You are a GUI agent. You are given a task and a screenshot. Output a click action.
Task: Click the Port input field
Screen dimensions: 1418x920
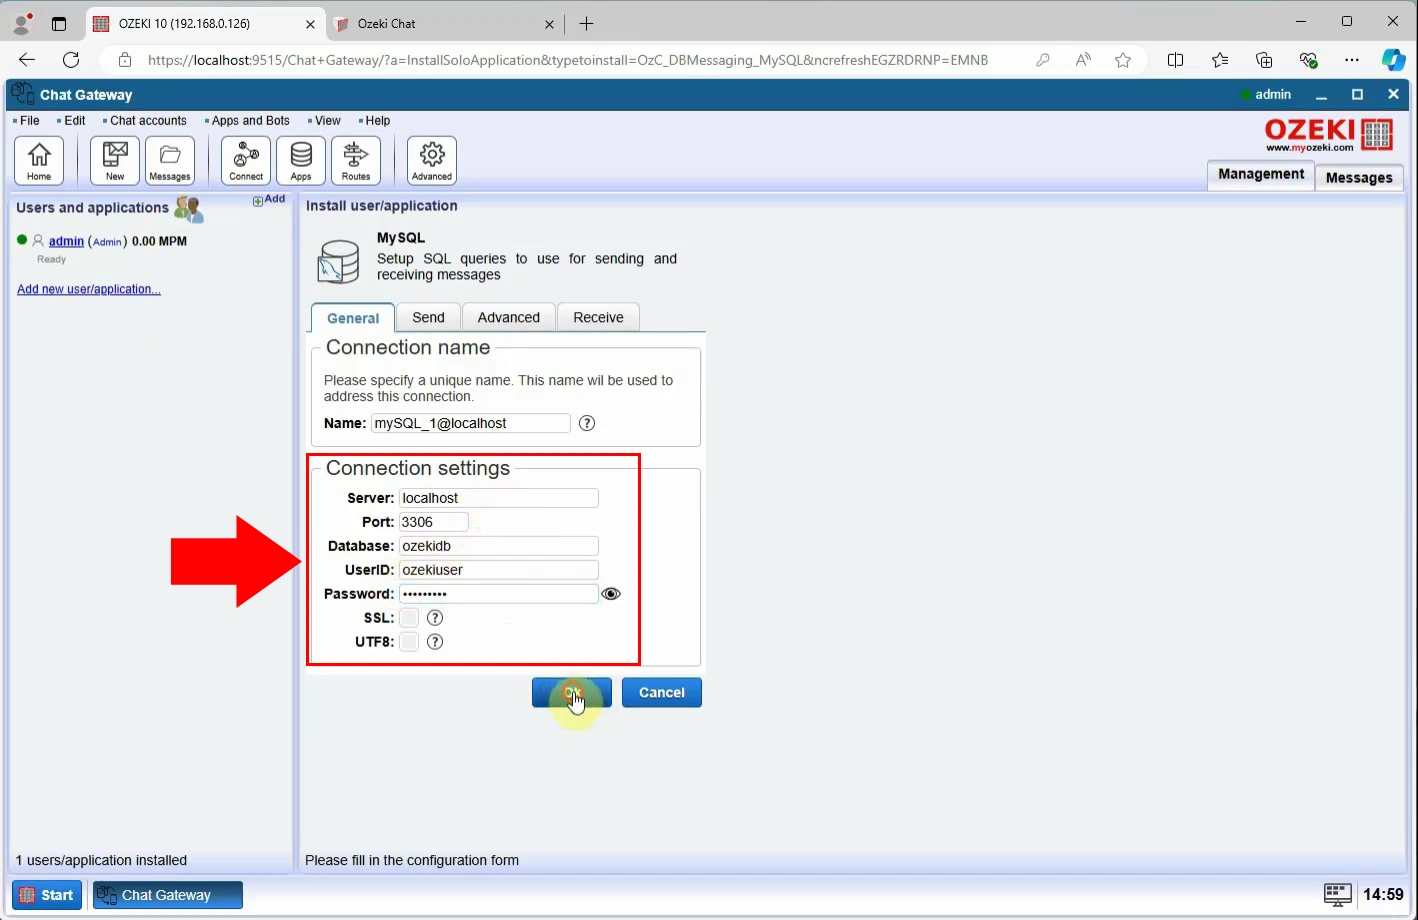point(434,522)
